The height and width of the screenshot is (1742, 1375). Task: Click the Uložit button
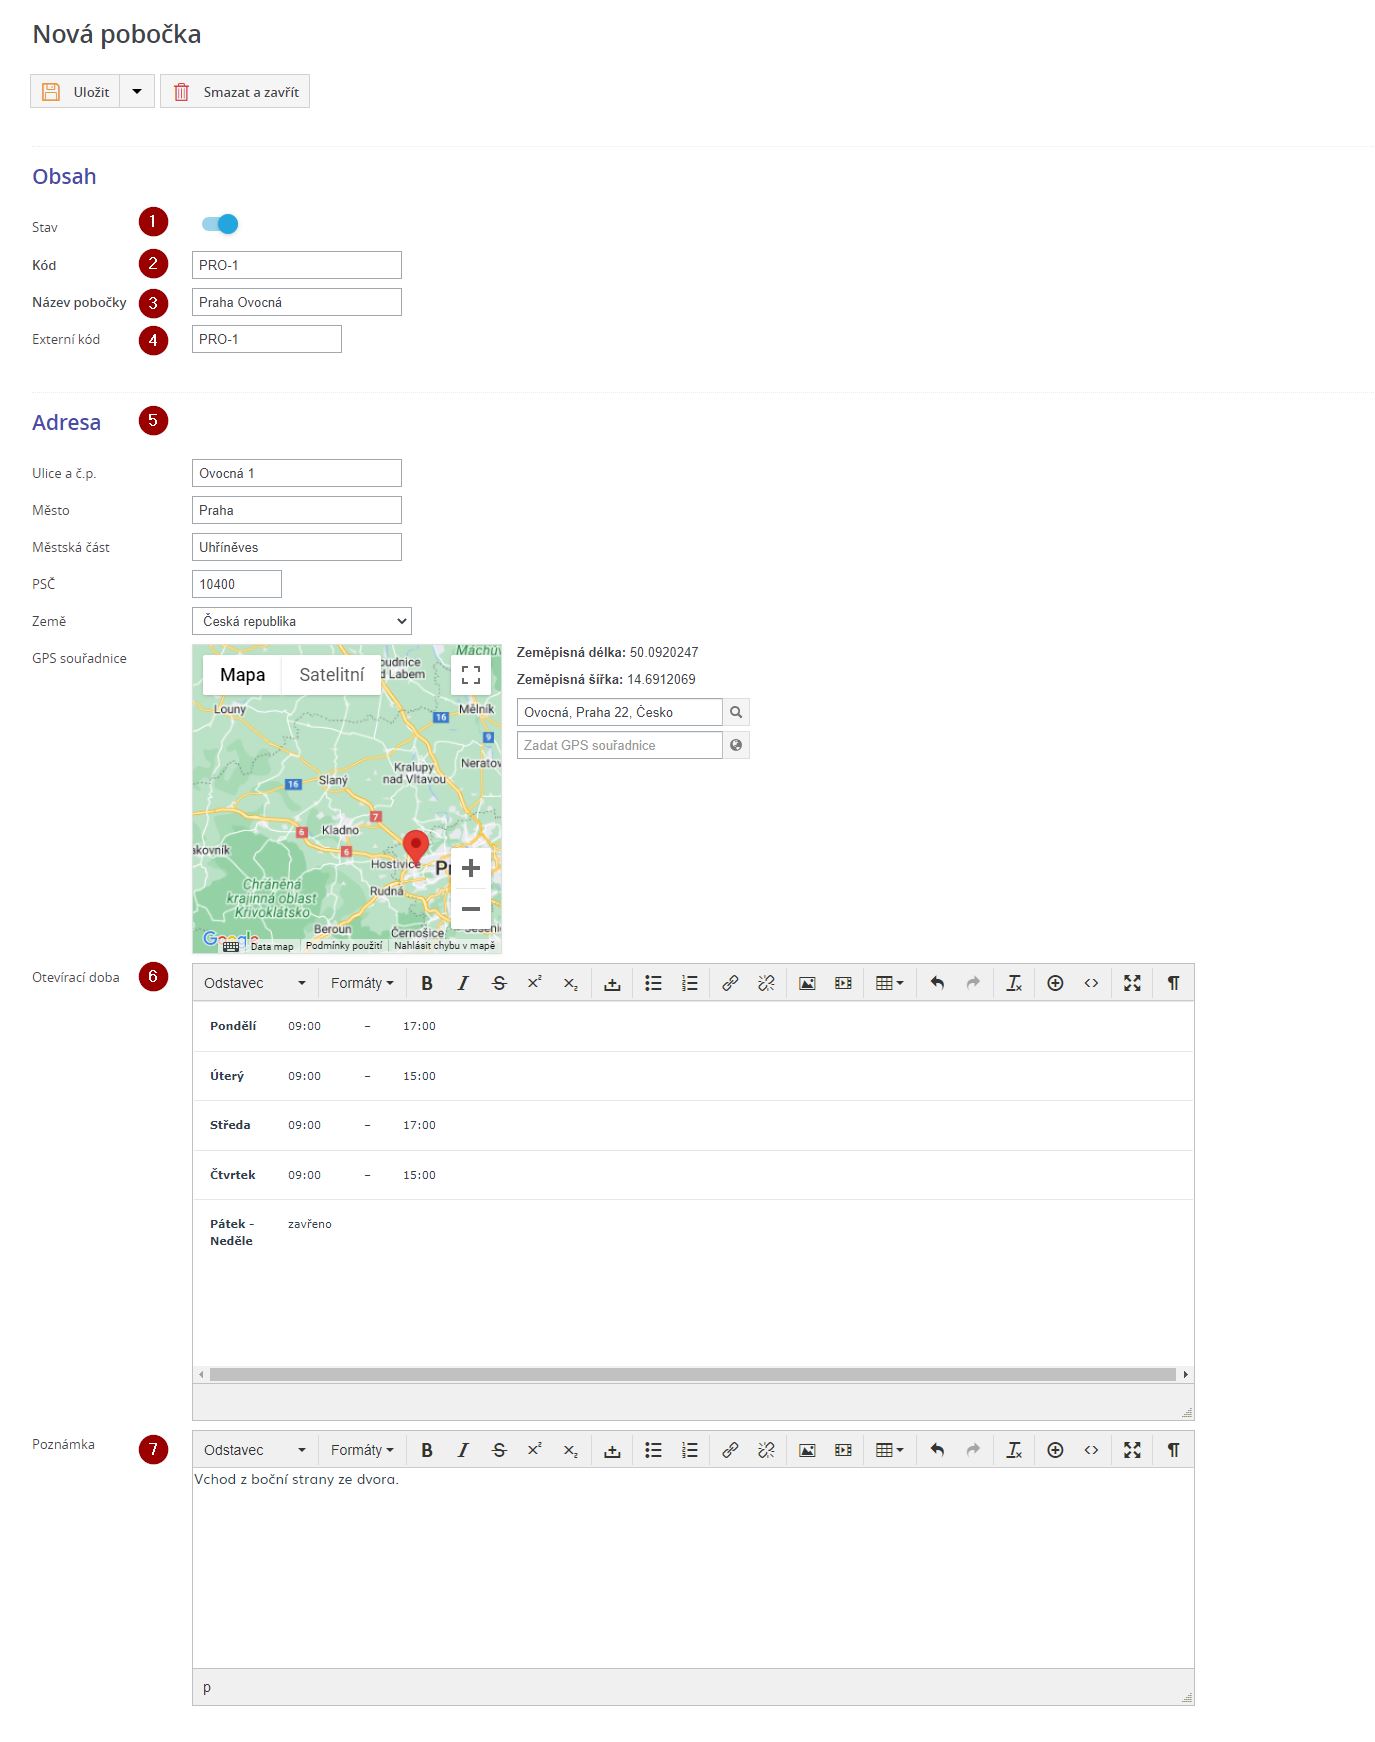76,91
